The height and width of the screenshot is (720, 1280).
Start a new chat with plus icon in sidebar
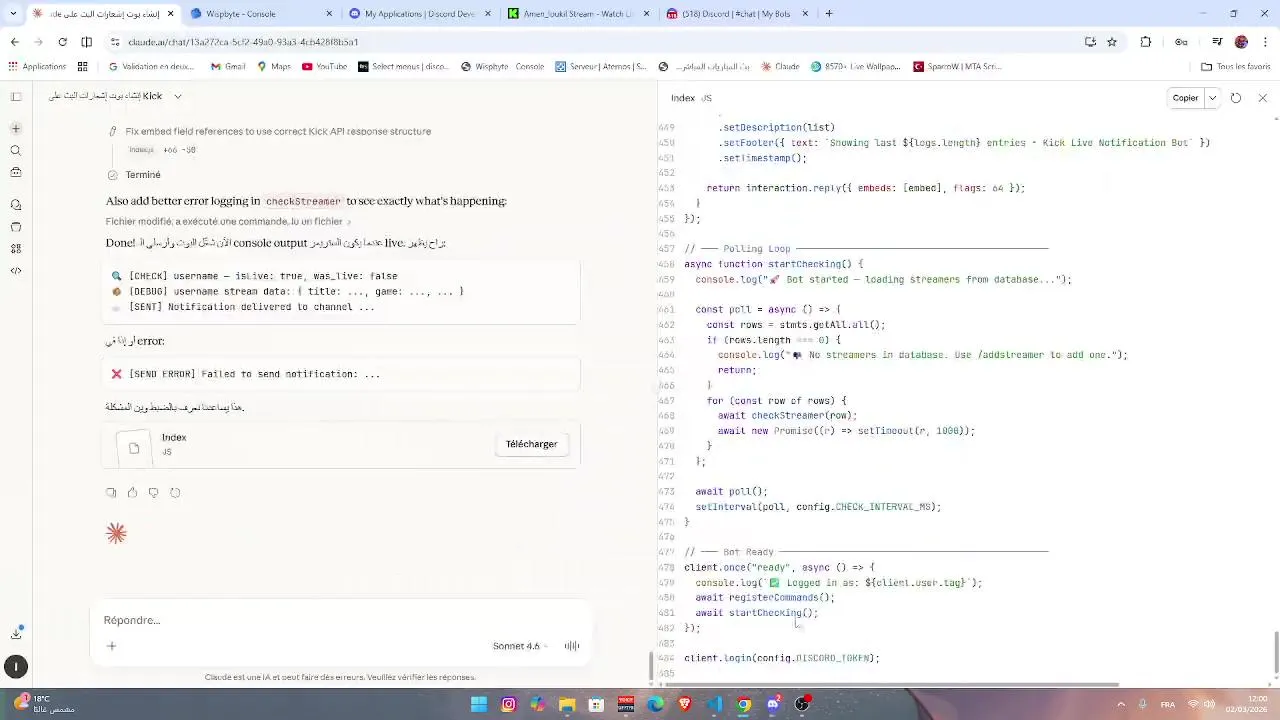(x=16, y=129)
